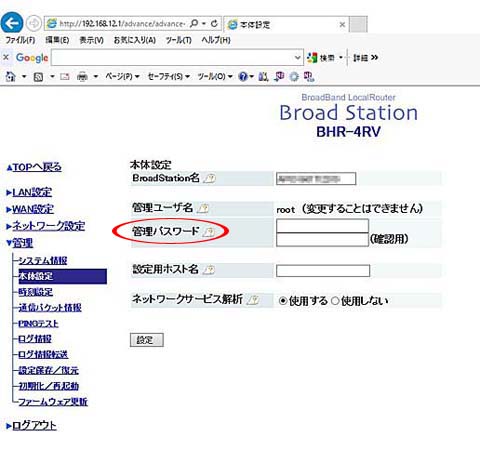480x463 pixels.
Task: Click the address bar search magnifier icon
Action: coord(194,24)
